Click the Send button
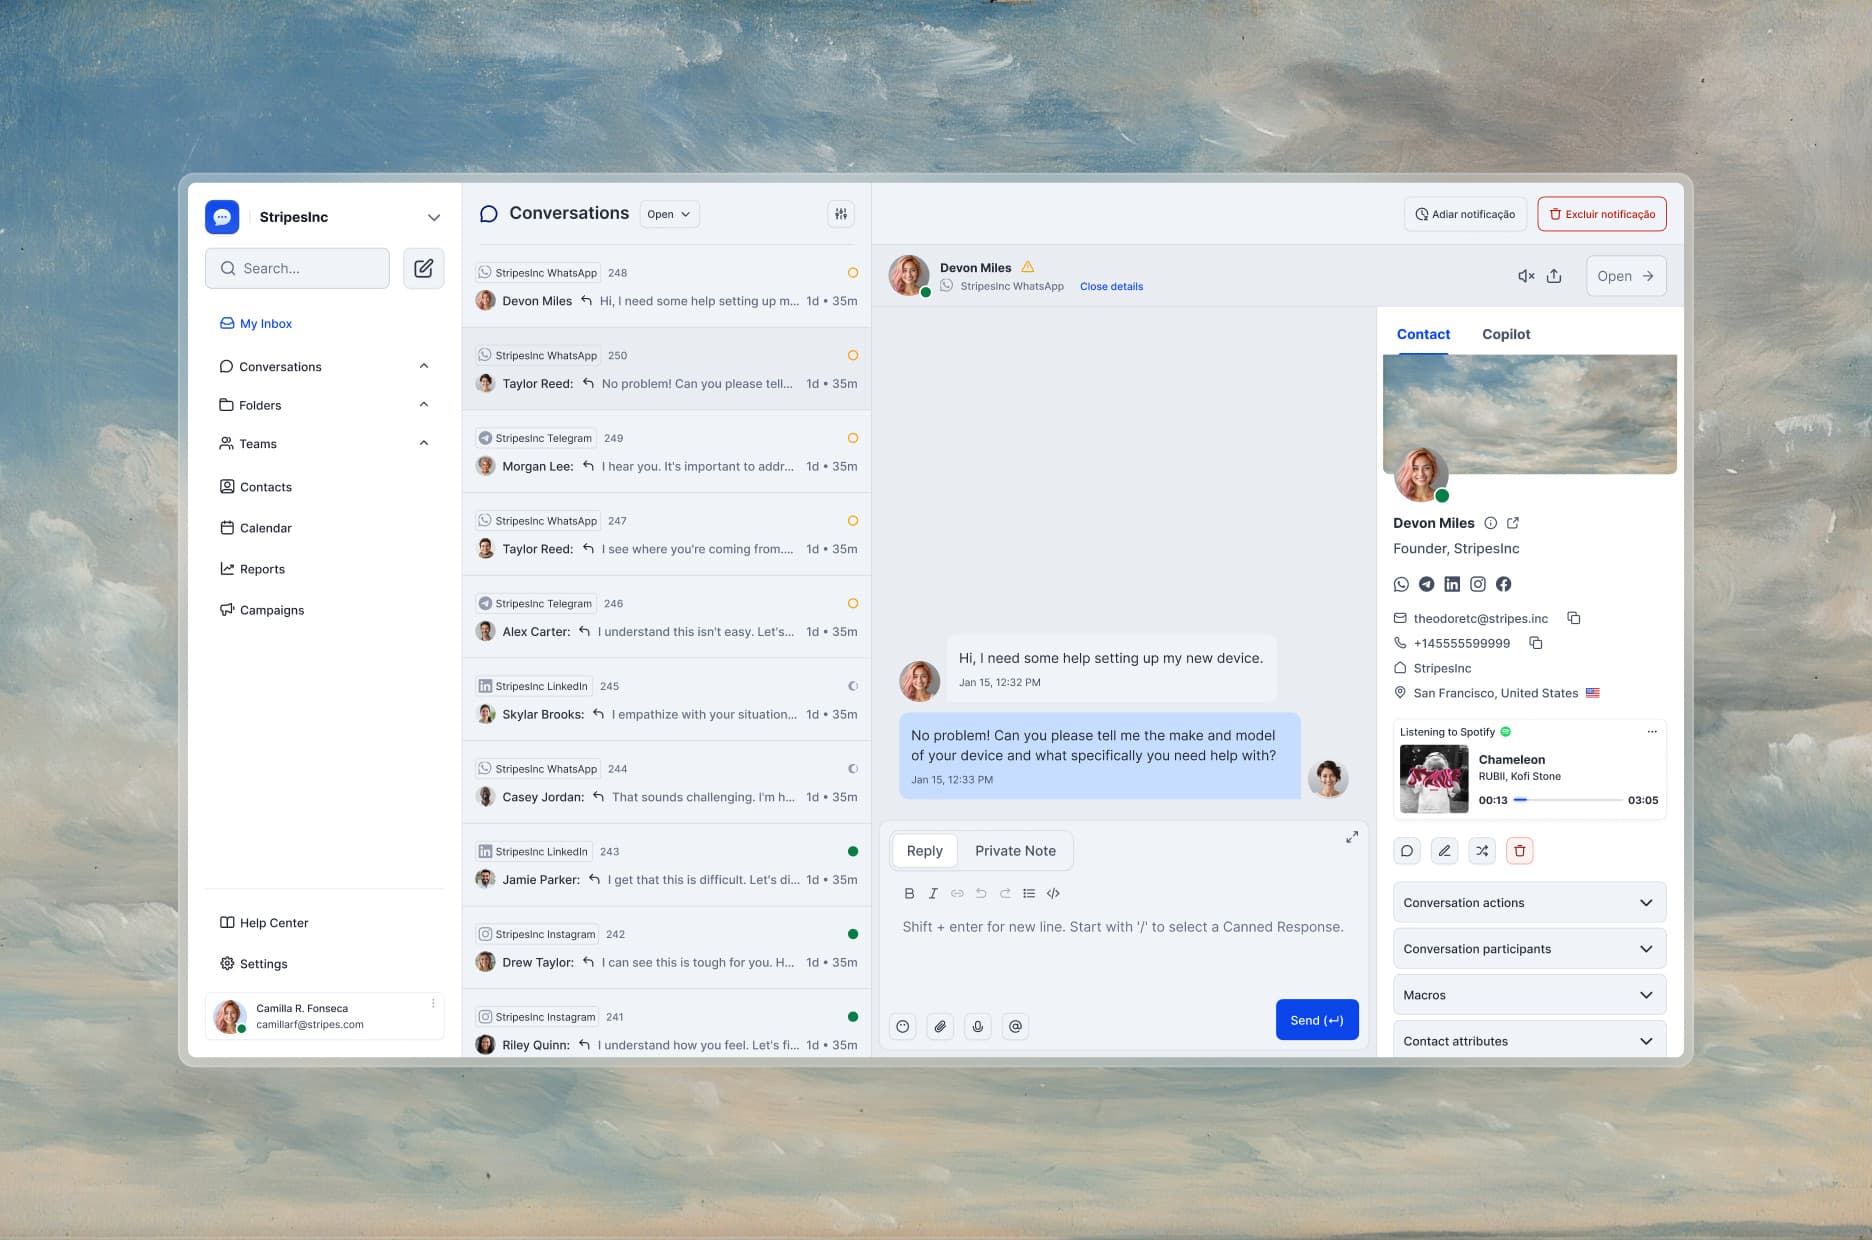Screen dimensions: 1872x1240 (x=1317, y=1020)
